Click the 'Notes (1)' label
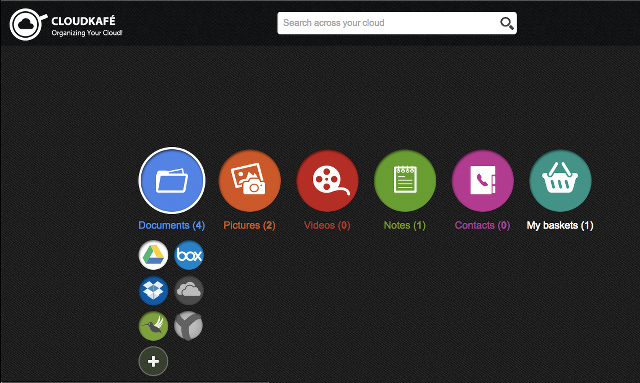640x383 pixels. tap(404, 225)
